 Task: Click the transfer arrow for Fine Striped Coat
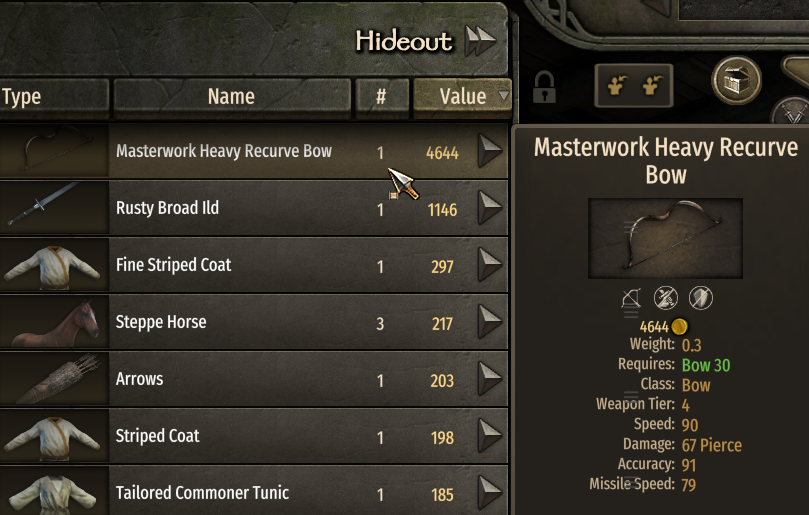pos(490,265)
